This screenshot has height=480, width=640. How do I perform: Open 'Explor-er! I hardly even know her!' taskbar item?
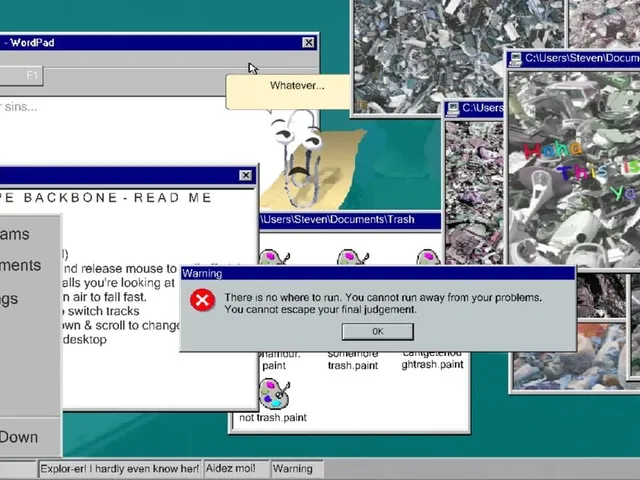tap(120, 469)
